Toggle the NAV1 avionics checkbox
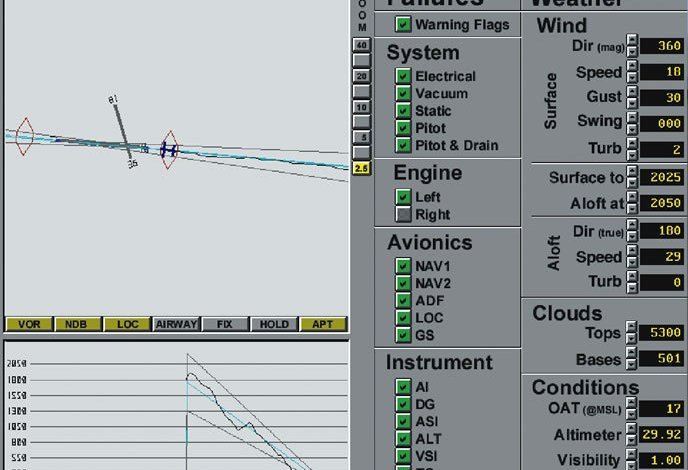Image resolution: width=688 pixels, height=470 pixels. click(403, 266)
